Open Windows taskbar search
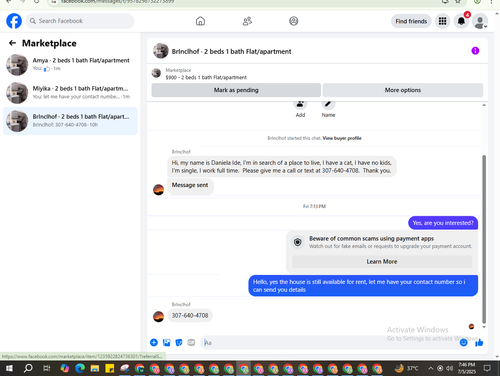The height and width of the screenshot is (376, 500). 28,368
